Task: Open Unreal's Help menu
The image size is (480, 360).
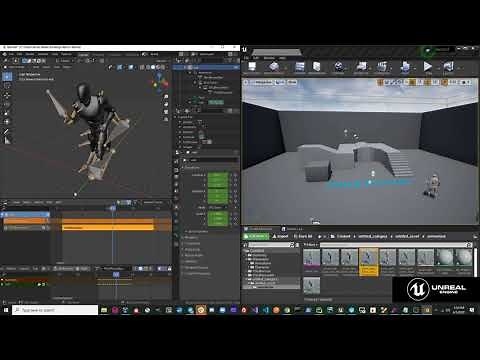Action: point(282,58)
